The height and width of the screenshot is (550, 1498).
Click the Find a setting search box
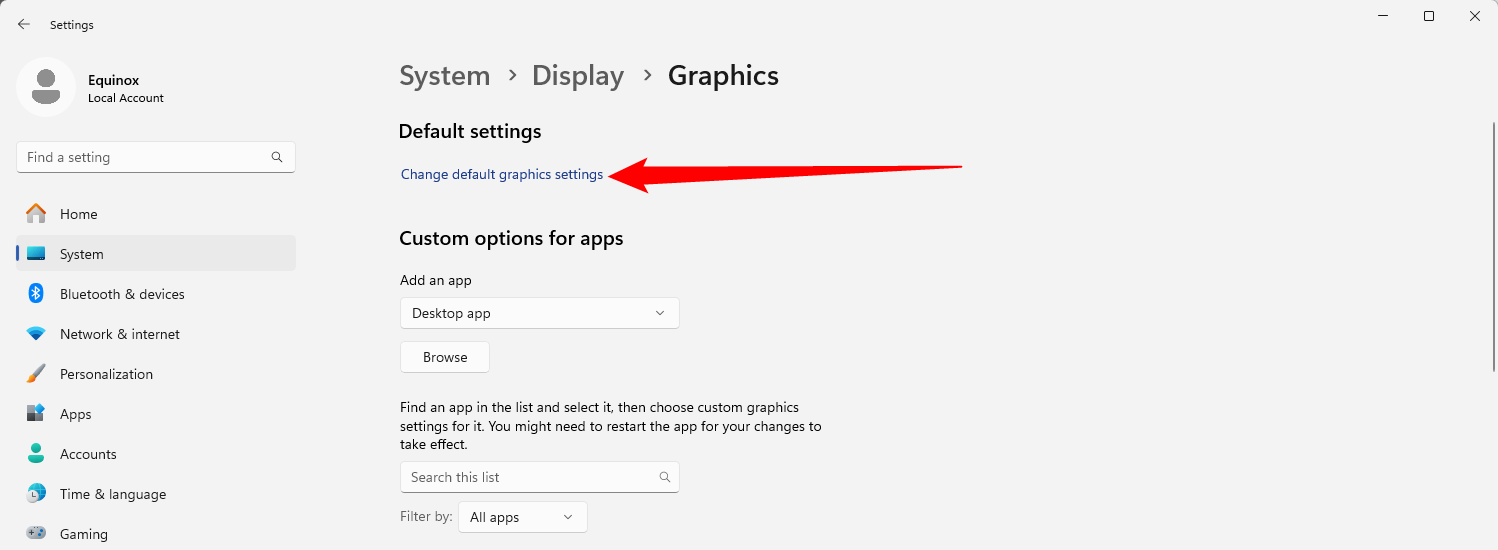point(156,157)
